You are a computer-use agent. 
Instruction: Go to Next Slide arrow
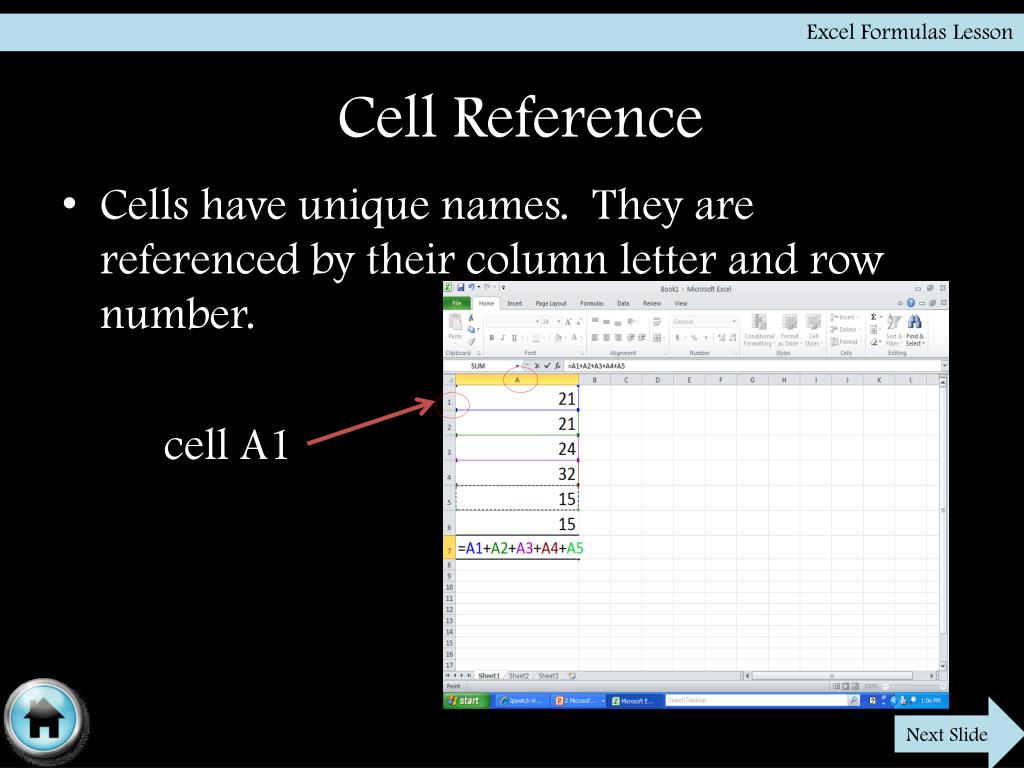959,733
